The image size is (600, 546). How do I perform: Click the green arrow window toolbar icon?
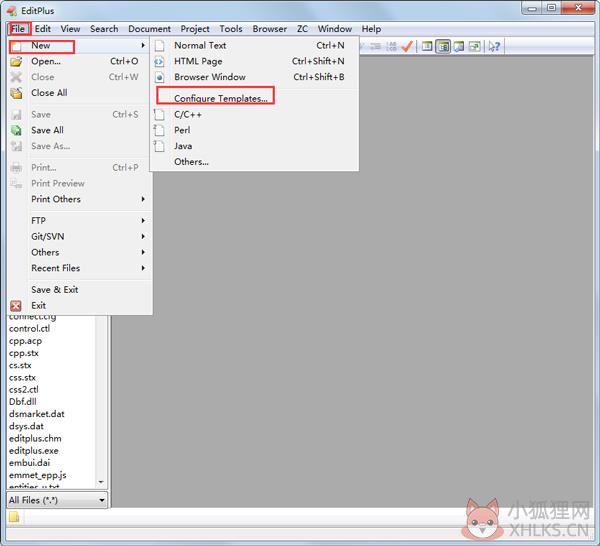(474, 47)
